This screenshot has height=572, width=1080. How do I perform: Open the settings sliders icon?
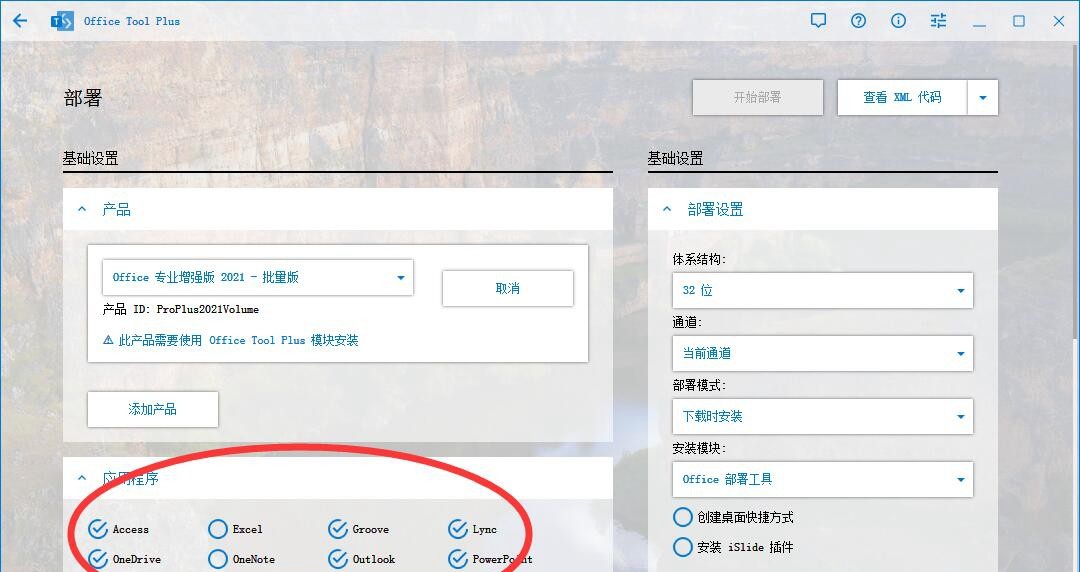pyautogui.click(x=938, y=21)
